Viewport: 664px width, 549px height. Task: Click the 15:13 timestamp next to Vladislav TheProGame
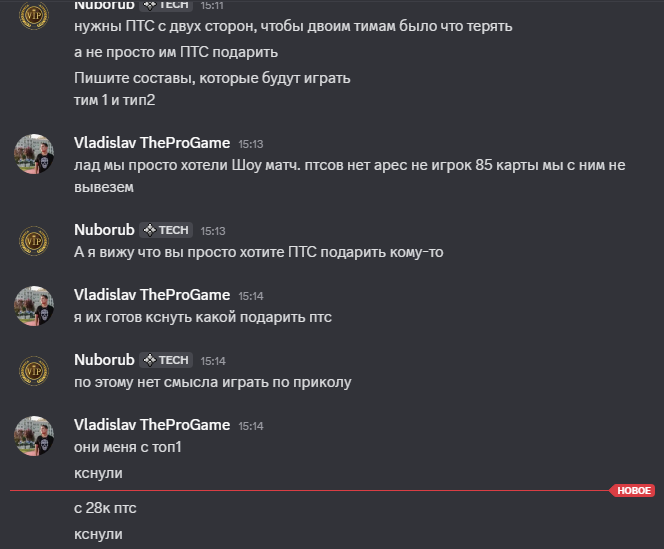pyautogui.click(x=251, y=144)
